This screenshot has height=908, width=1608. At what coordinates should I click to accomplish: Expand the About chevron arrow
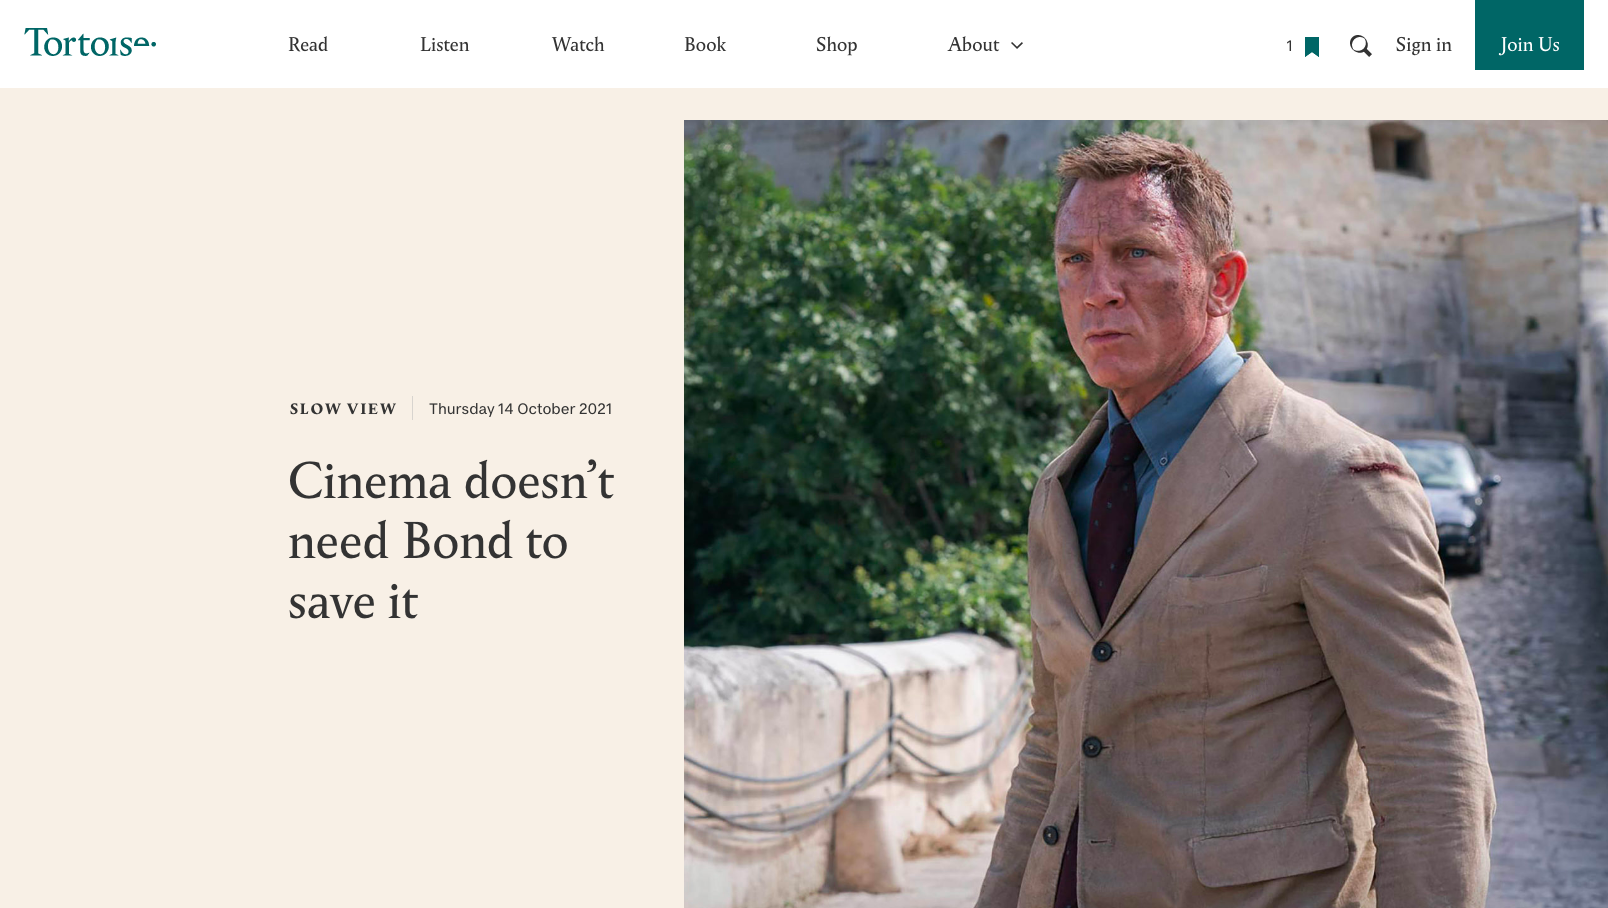tap(1017, 46)
